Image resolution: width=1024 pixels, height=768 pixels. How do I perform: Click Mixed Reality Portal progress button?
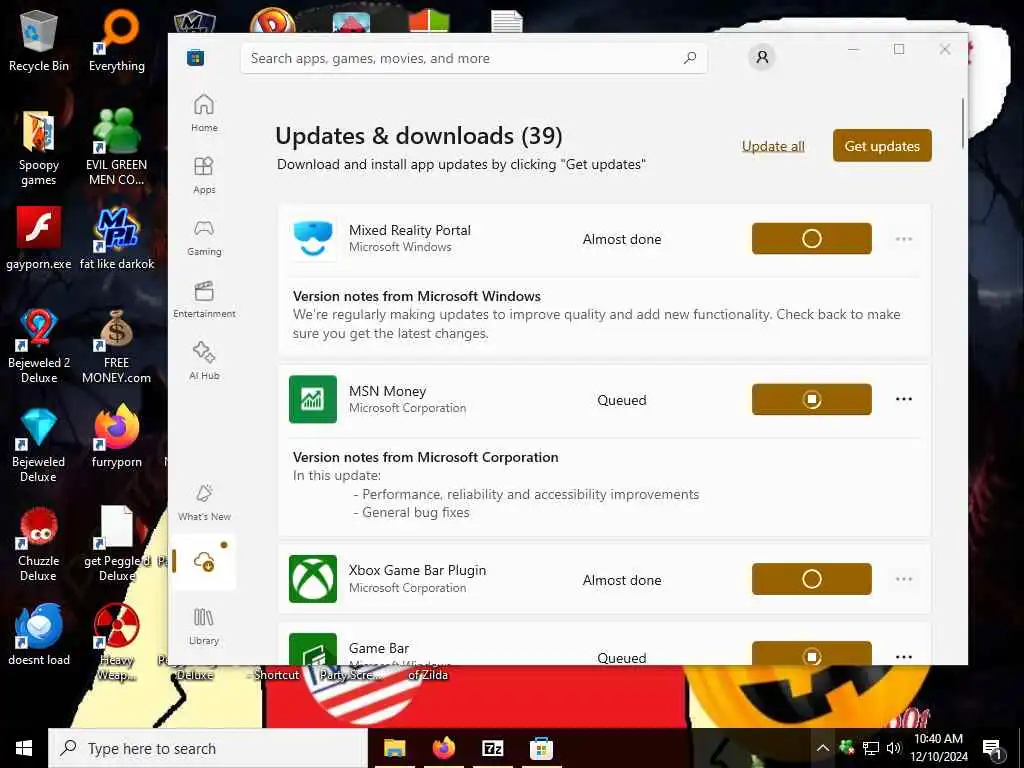coord(811,238)
